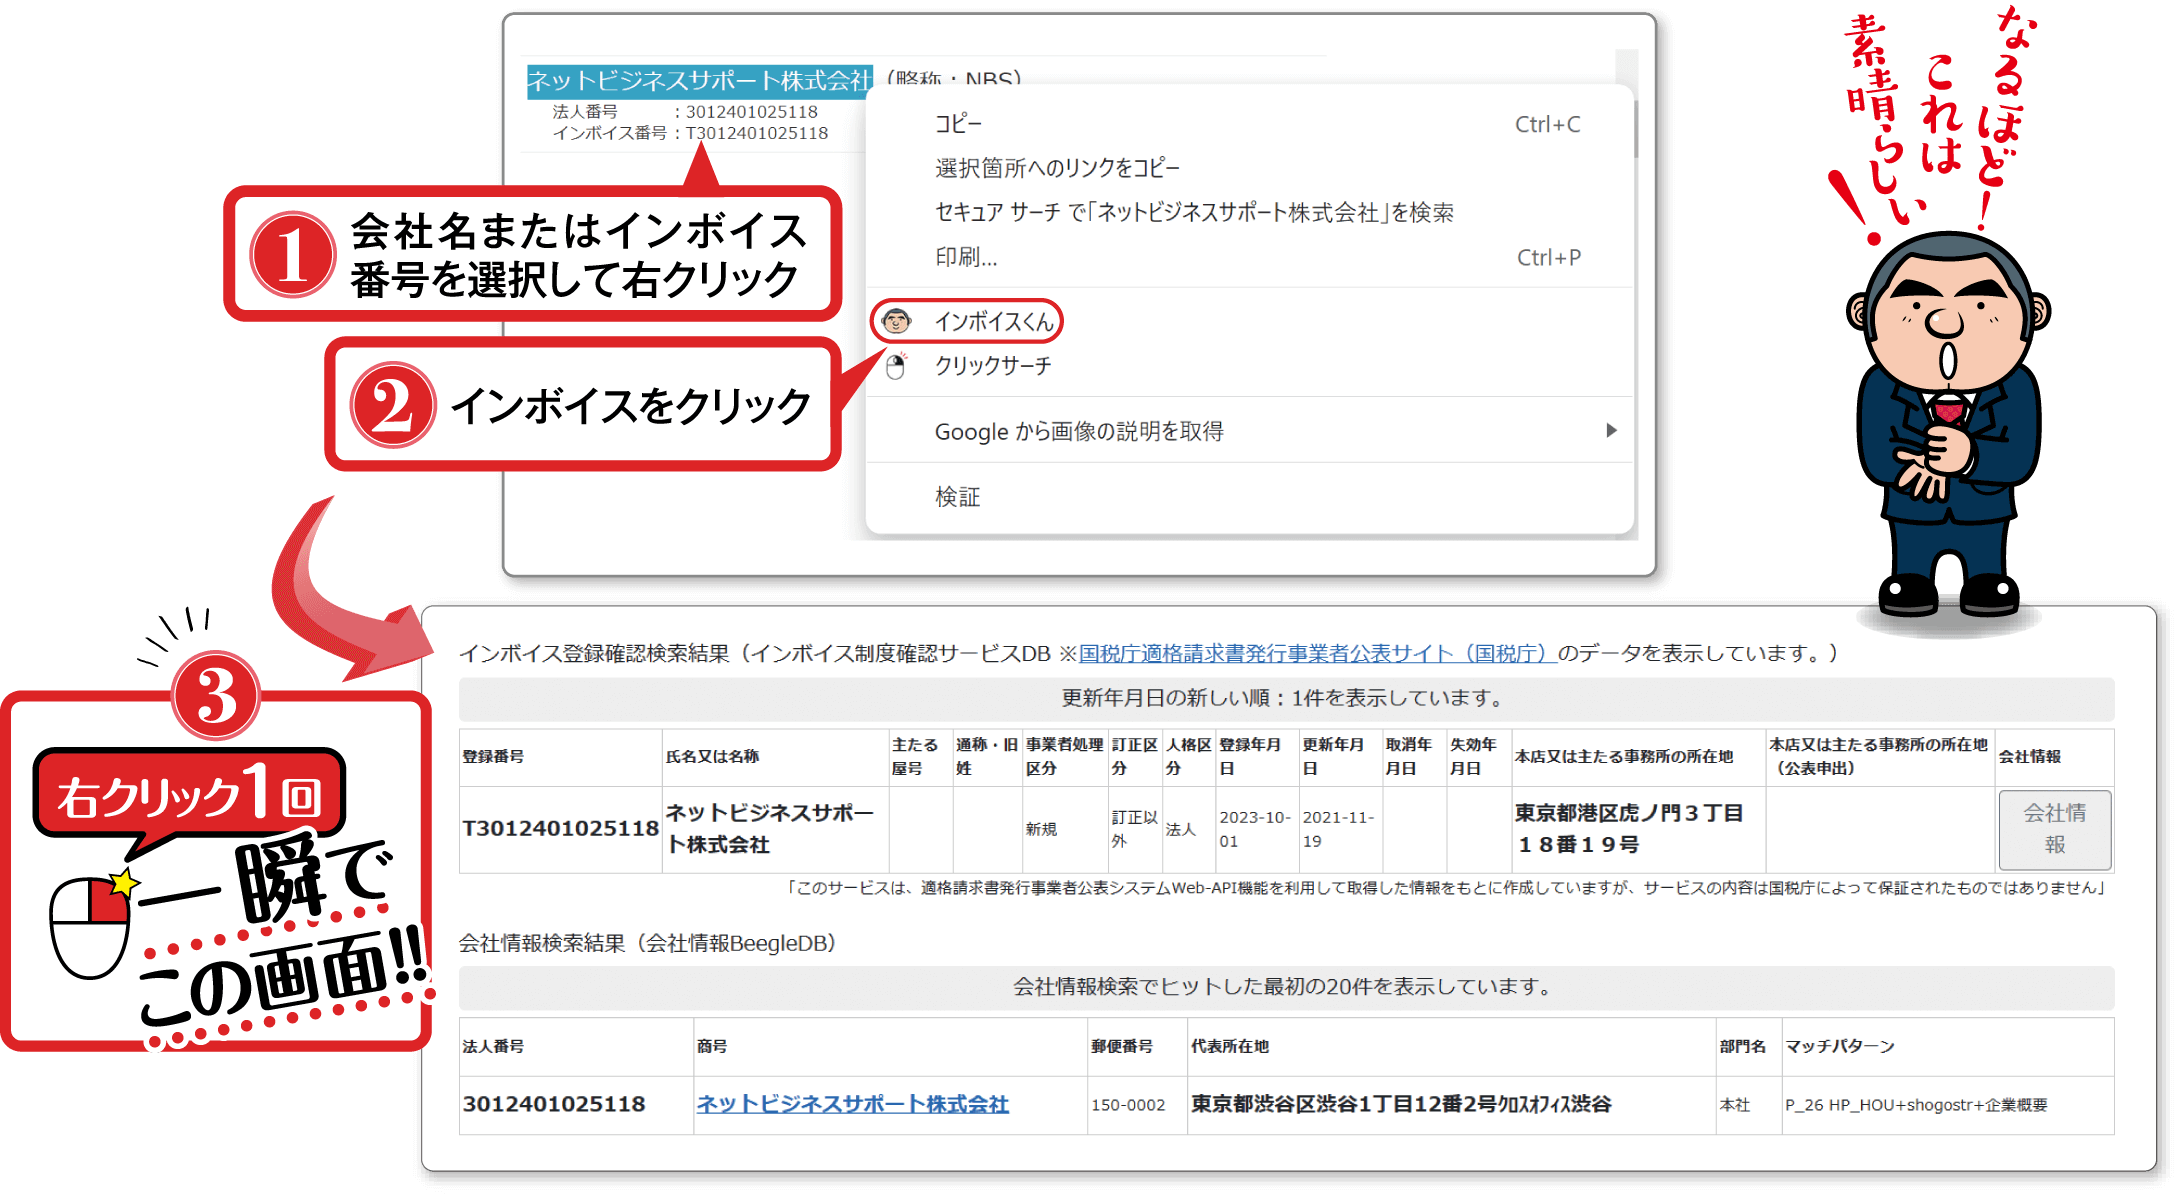Expand Google から画像の説明を取得 submenu arrow

[x=1611, y=431]
